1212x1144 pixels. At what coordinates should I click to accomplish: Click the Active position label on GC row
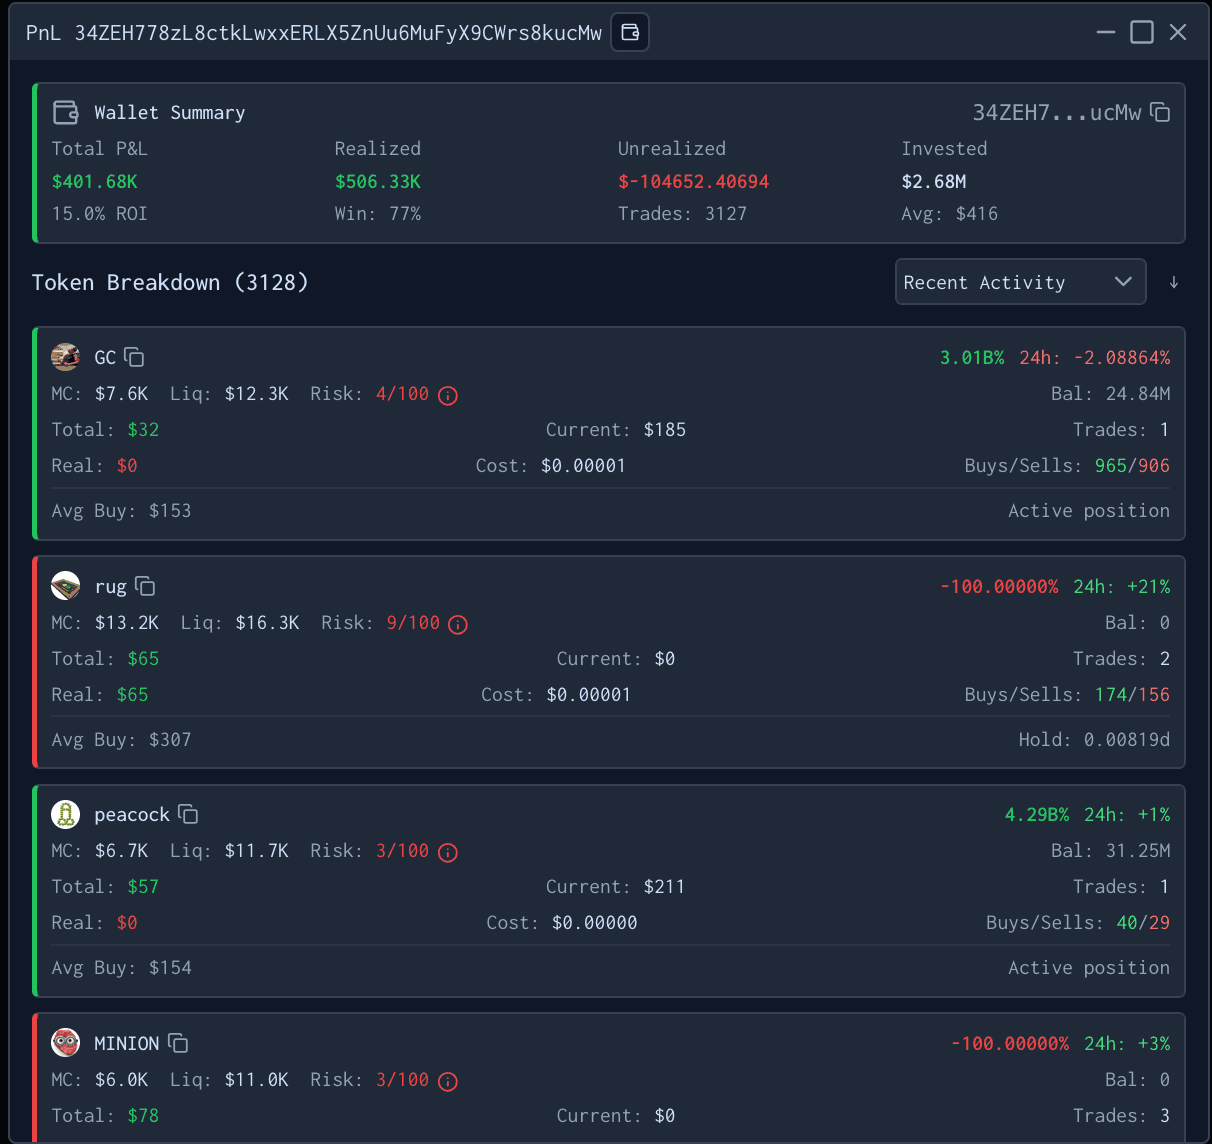tap(1088, 510)
